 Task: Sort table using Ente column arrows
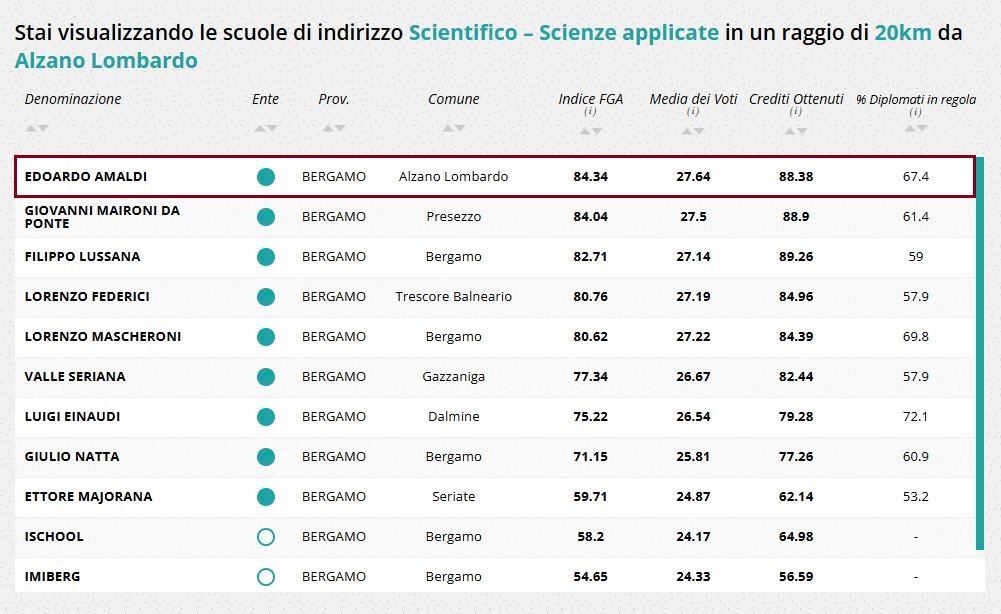pos(266,128)
